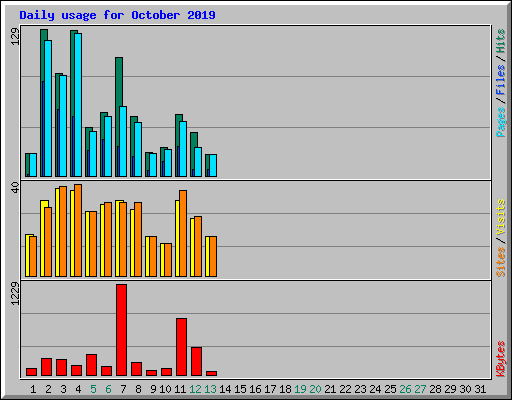Click the 'Daily usage for October 2019' title
The height and width of the screenshot is (400, 512).
117,15
